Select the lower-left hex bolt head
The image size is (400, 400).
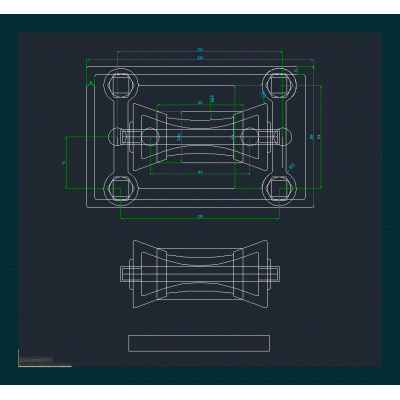point(121,188)
